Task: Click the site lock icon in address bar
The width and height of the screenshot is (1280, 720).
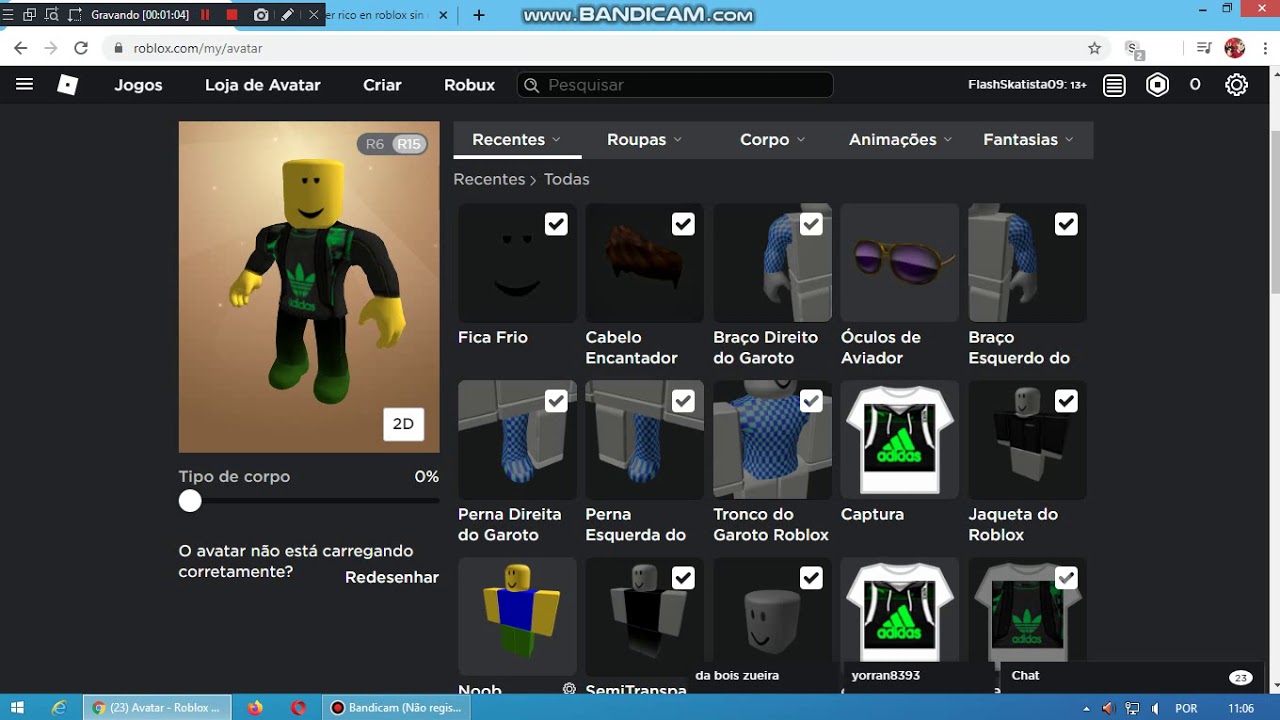Action: click(x=119, y=48)
